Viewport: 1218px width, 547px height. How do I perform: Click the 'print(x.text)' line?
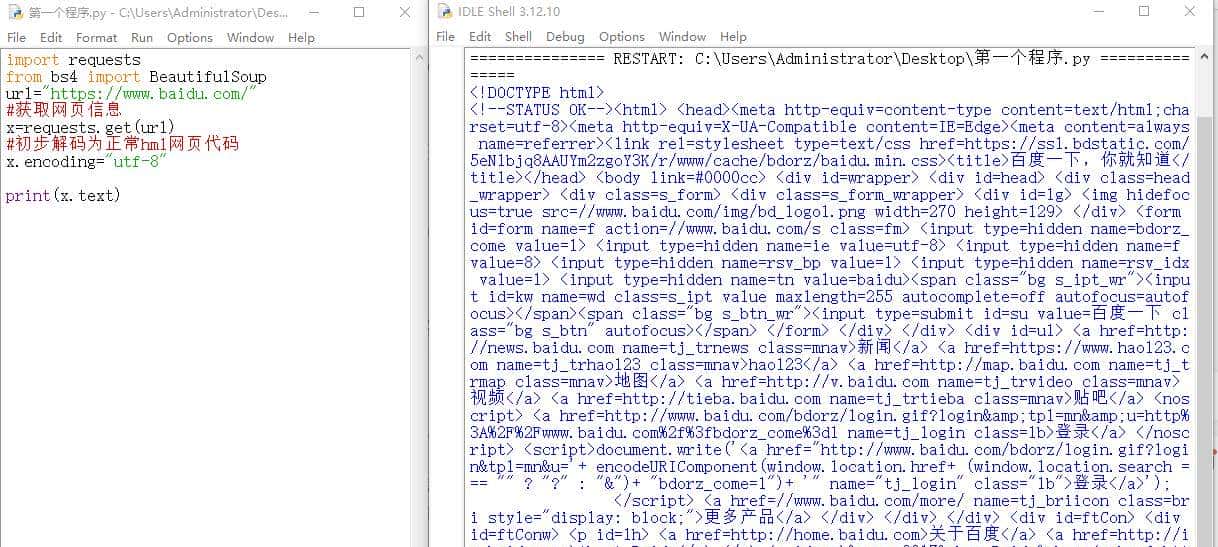(x=63, y=195)
